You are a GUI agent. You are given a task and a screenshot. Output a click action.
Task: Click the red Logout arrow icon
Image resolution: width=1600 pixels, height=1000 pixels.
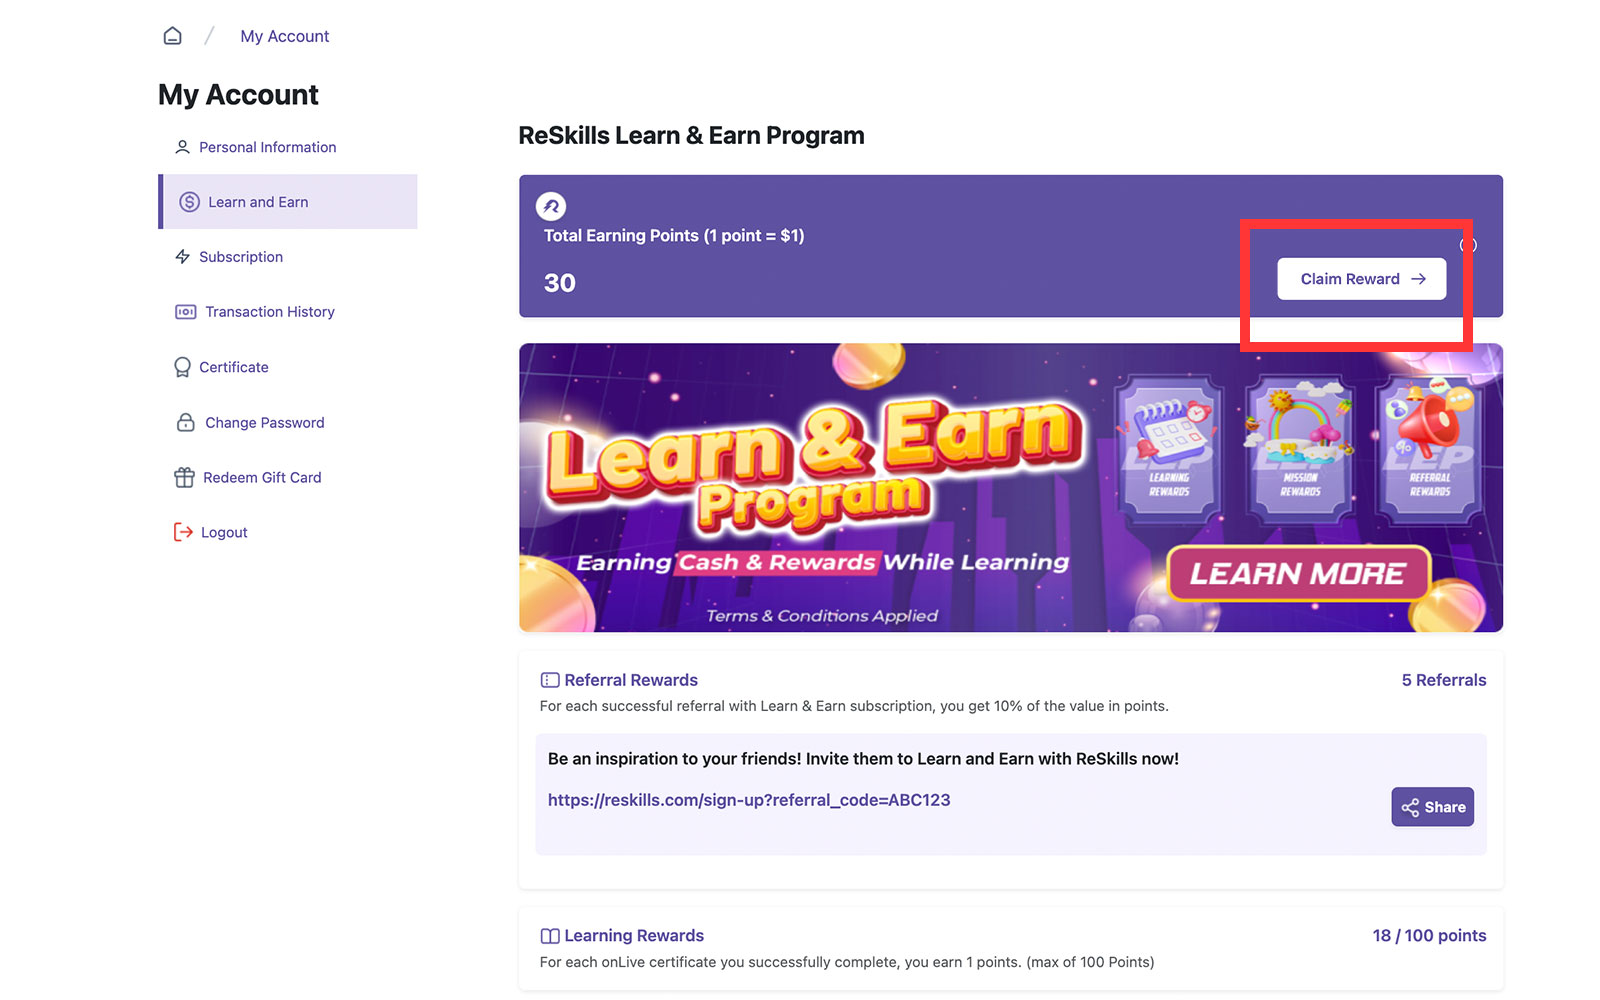[183, 531]
